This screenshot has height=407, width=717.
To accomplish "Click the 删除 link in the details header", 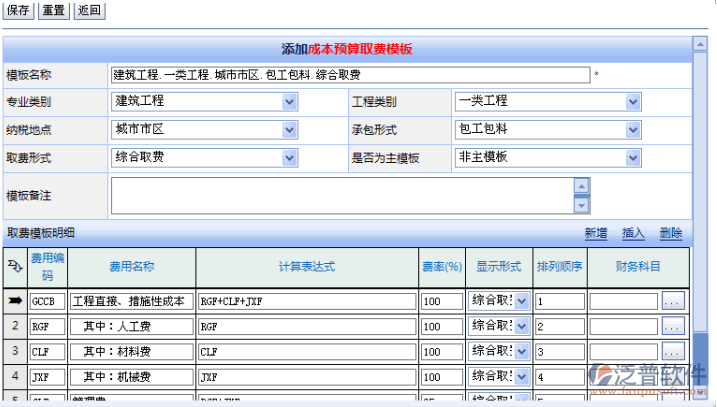I will pos(671,233).
